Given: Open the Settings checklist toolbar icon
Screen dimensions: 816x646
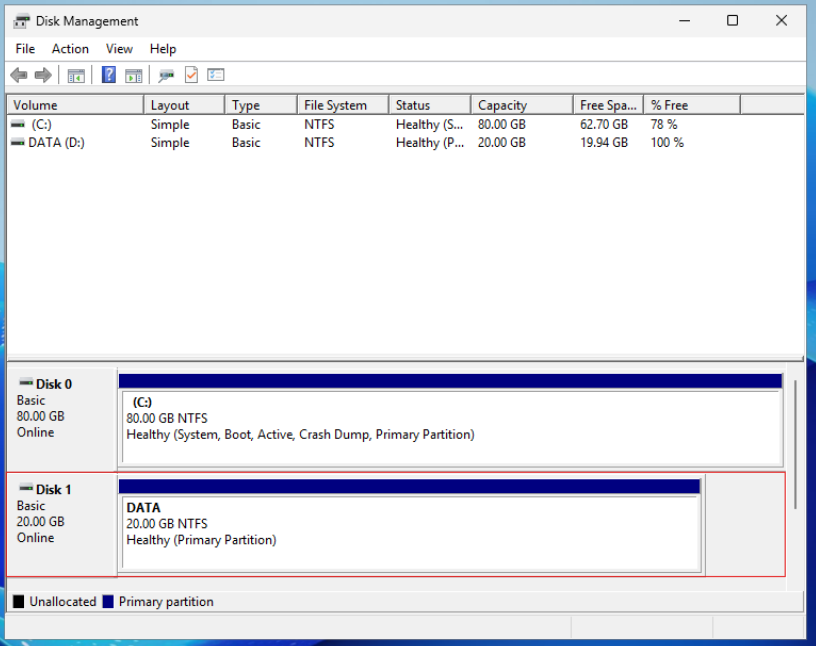Looking at the screenshot, I should click(215, 75).
